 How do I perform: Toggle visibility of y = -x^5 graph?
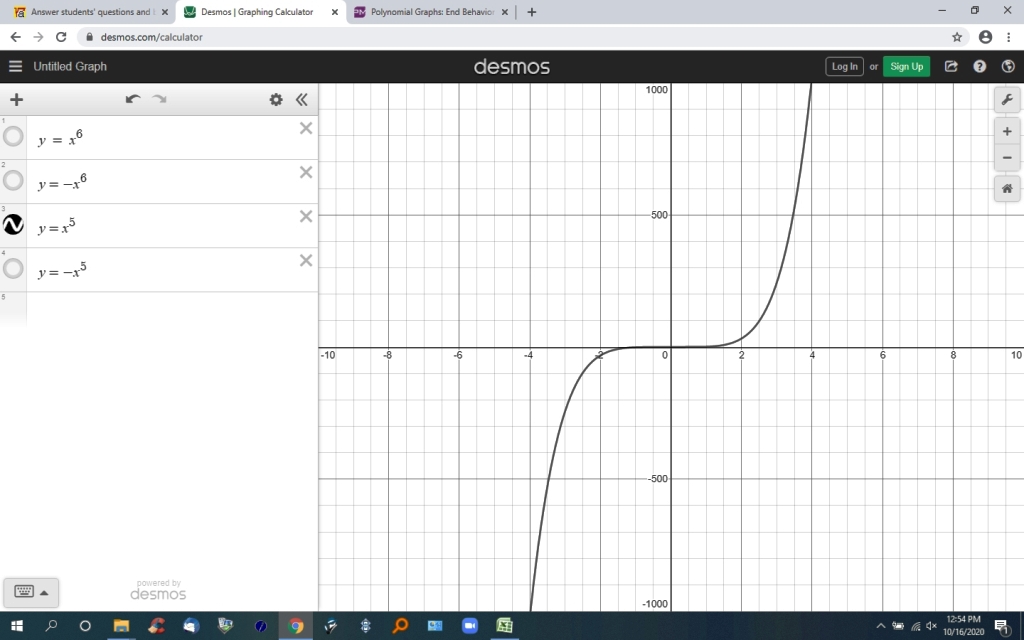[x=13, y=268]
